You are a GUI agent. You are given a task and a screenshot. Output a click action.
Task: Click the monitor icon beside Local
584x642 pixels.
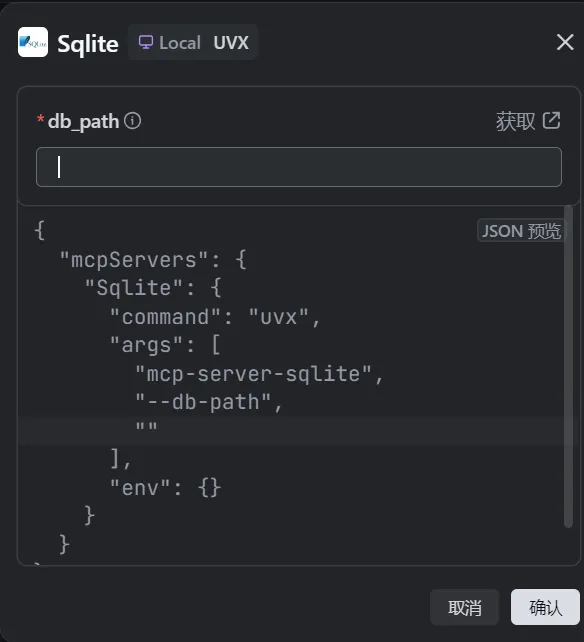pos(146,42)
